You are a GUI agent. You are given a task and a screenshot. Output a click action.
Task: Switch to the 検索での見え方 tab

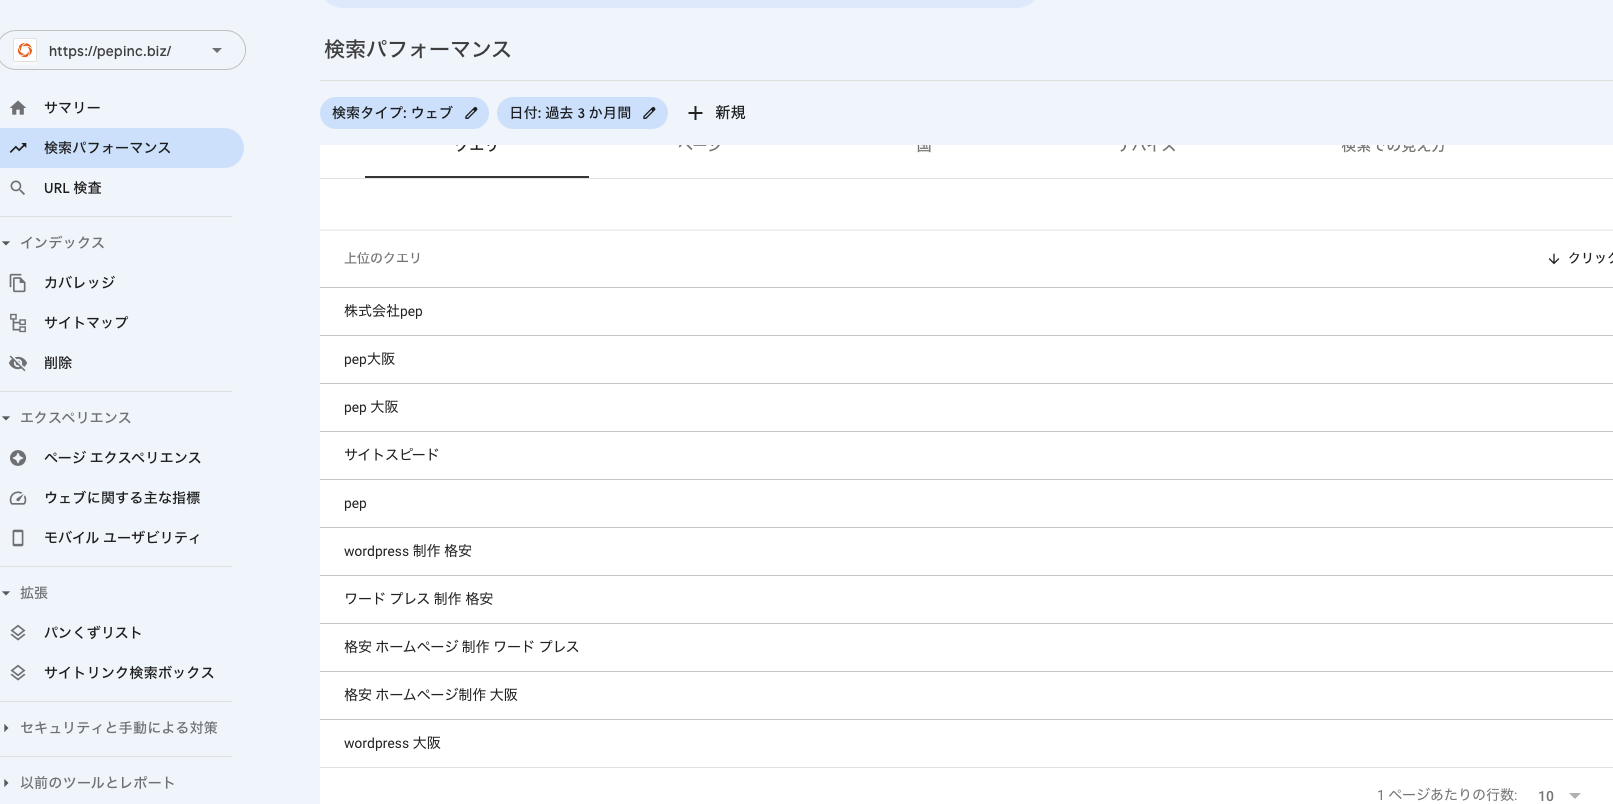[1393, 160]
